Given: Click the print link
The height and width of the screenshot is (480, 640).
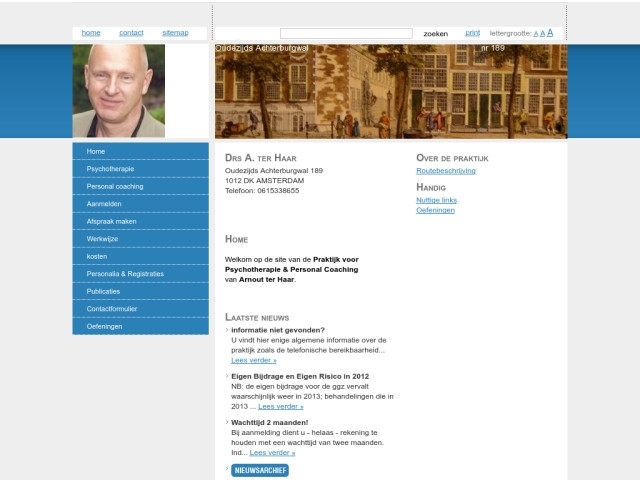Looking at the screenshot, I should point(472,33).
